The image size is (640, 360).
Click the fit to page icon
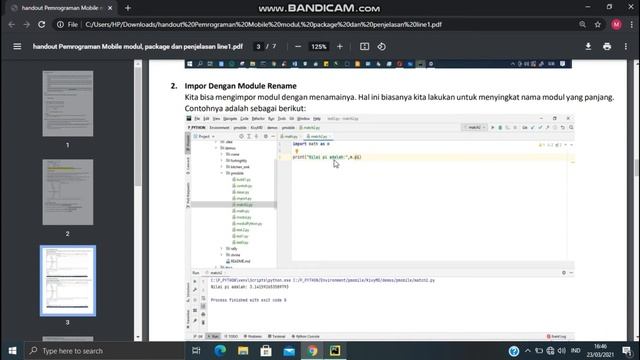pyautogui.click(x=364, y=47)
